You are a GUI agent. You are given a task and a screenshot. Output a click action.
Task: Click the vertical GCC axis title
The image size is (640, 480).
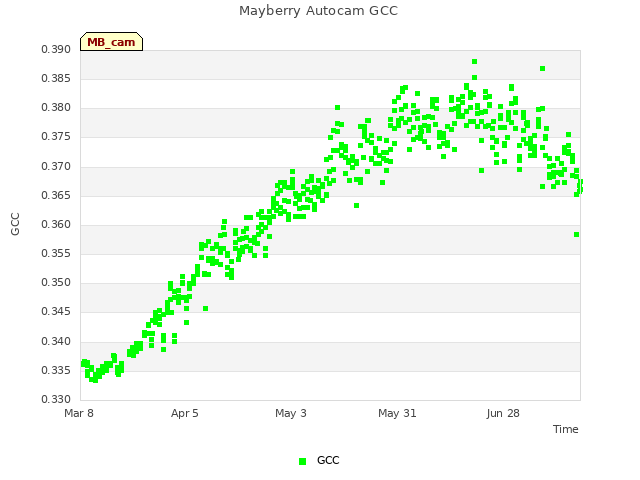pyautogui.click(x=15, y=224)
